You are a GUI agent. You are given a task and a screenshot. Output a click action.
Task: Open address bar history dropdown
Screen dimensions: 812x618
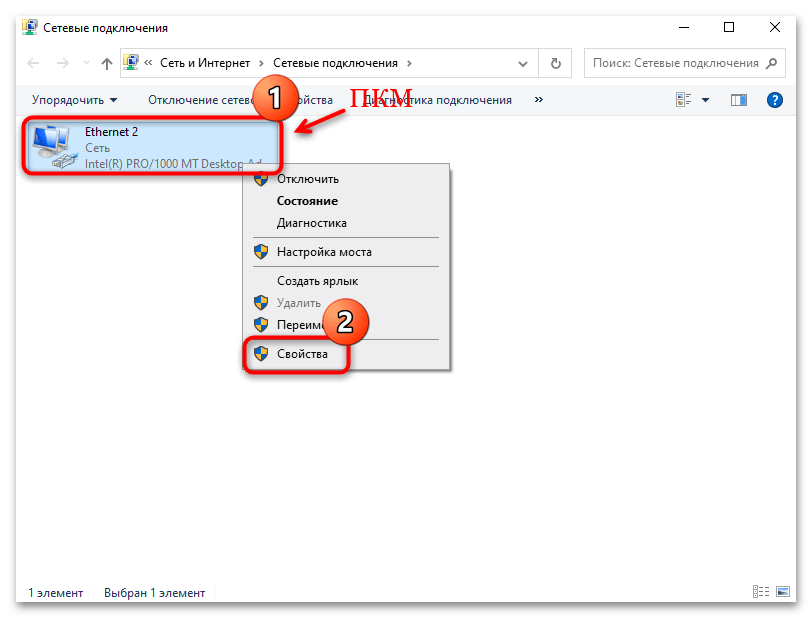pos(523,64)
